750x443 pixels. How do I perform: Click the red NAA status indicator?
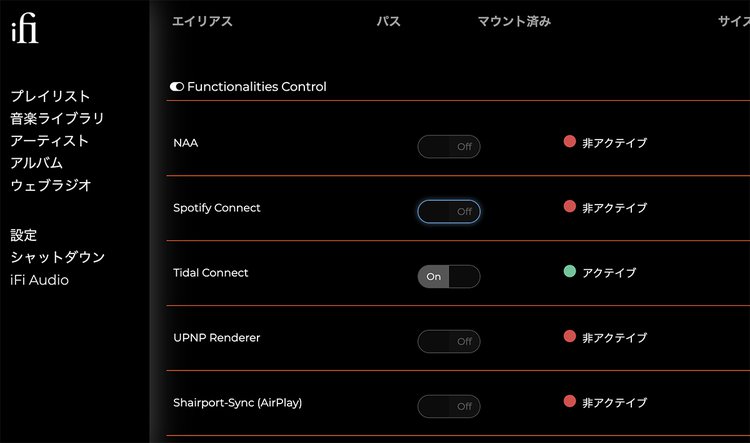[x=570, y=142]
